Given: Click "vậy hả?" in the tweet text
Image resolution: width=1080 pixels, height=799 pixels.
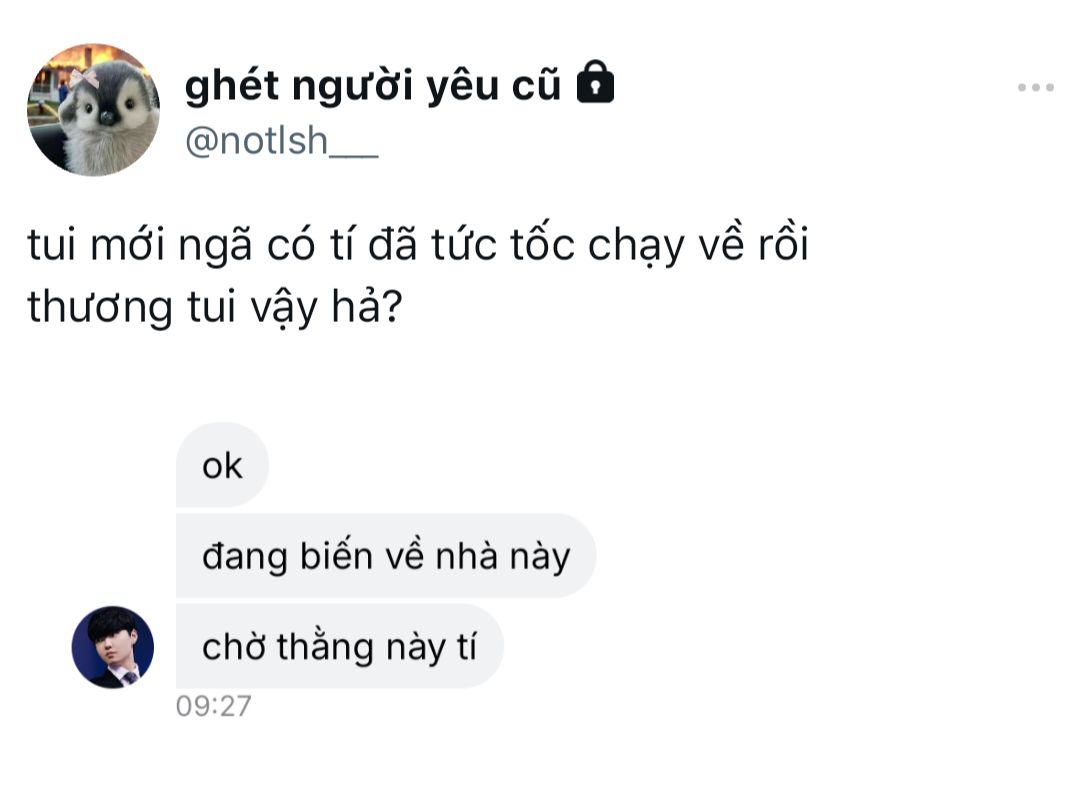Looking at the screenshot, I should (x=326, y=307).
